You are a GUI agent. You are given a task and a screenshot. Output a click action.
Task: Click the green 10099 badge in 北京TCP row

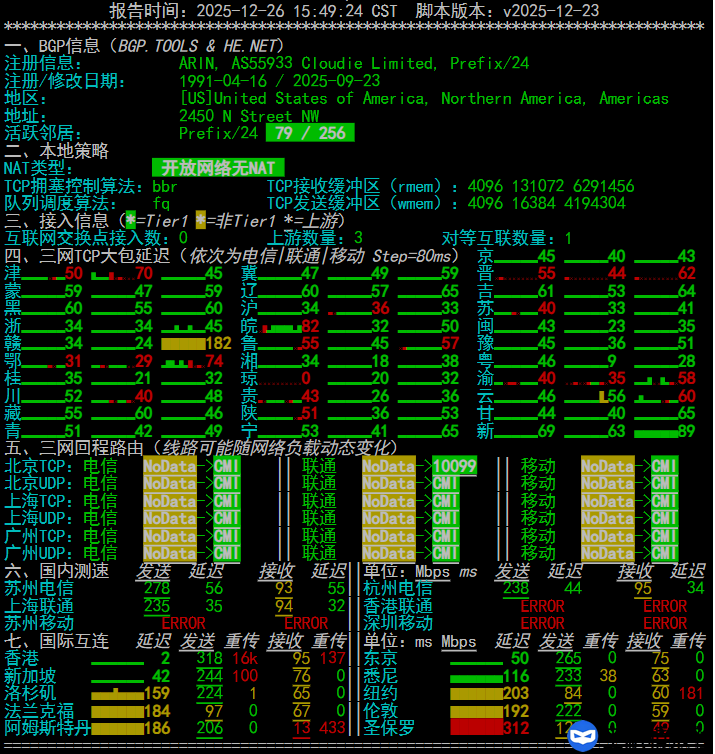click(x=454, y=466)
